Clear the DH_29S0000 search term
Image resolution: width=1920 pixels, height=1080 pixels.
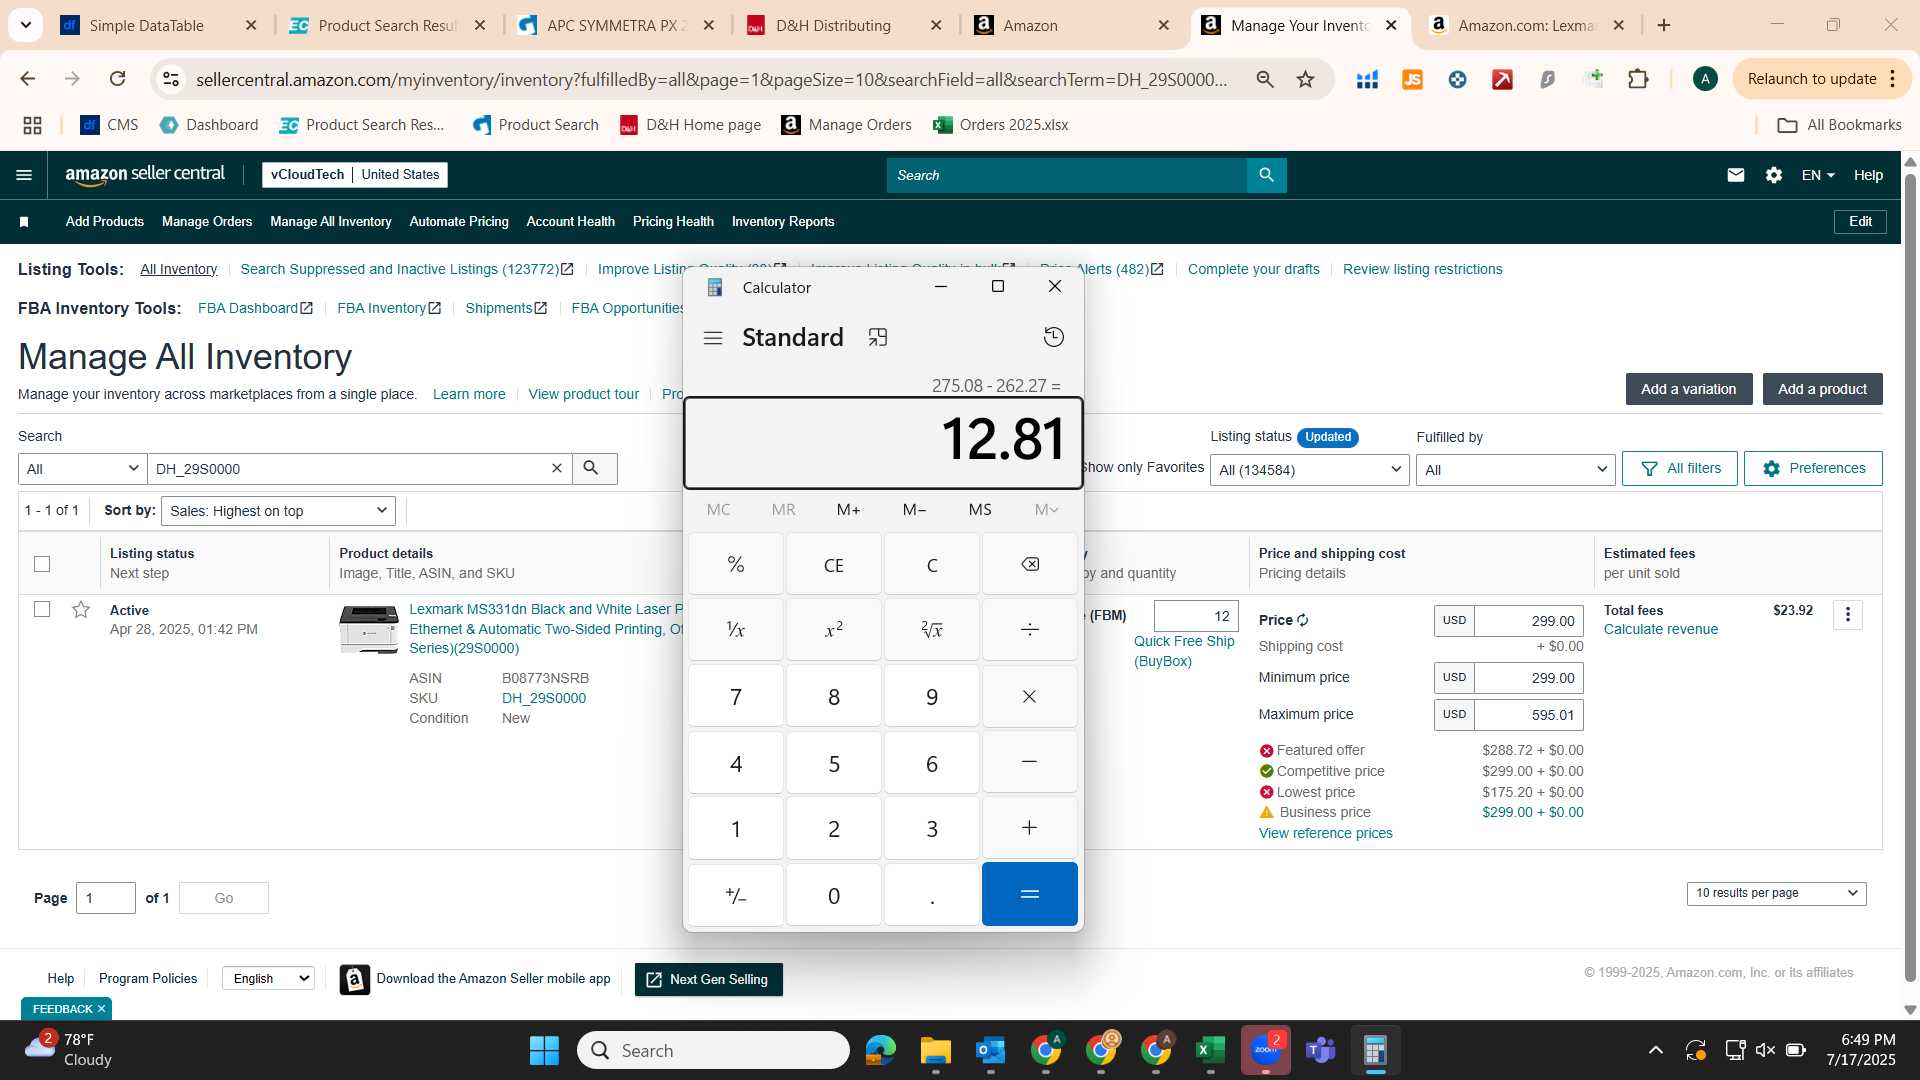557,468
